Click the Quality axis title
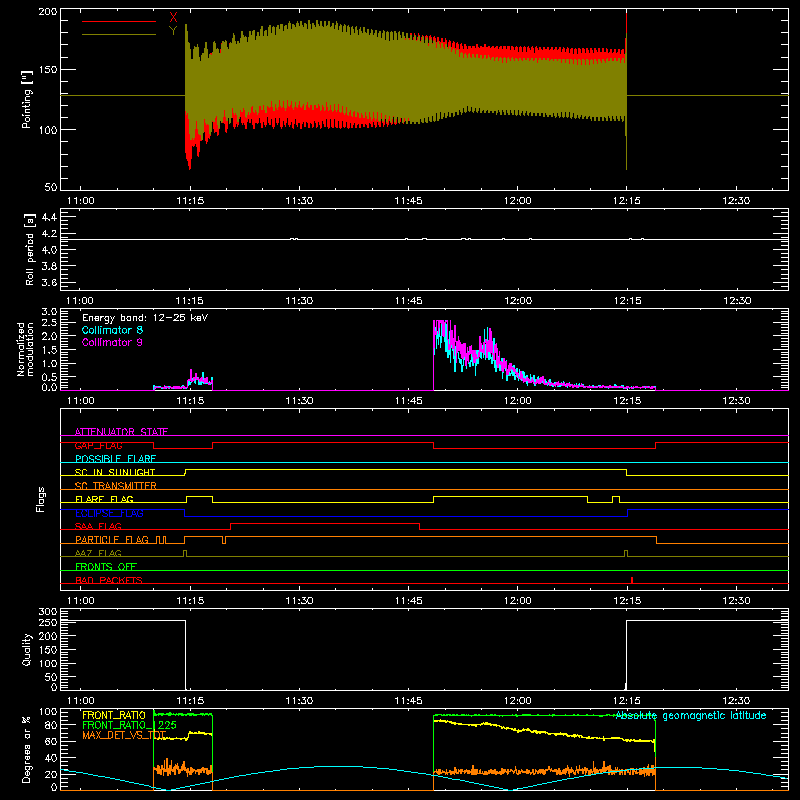The image size is (800, 800). (27, 649)
